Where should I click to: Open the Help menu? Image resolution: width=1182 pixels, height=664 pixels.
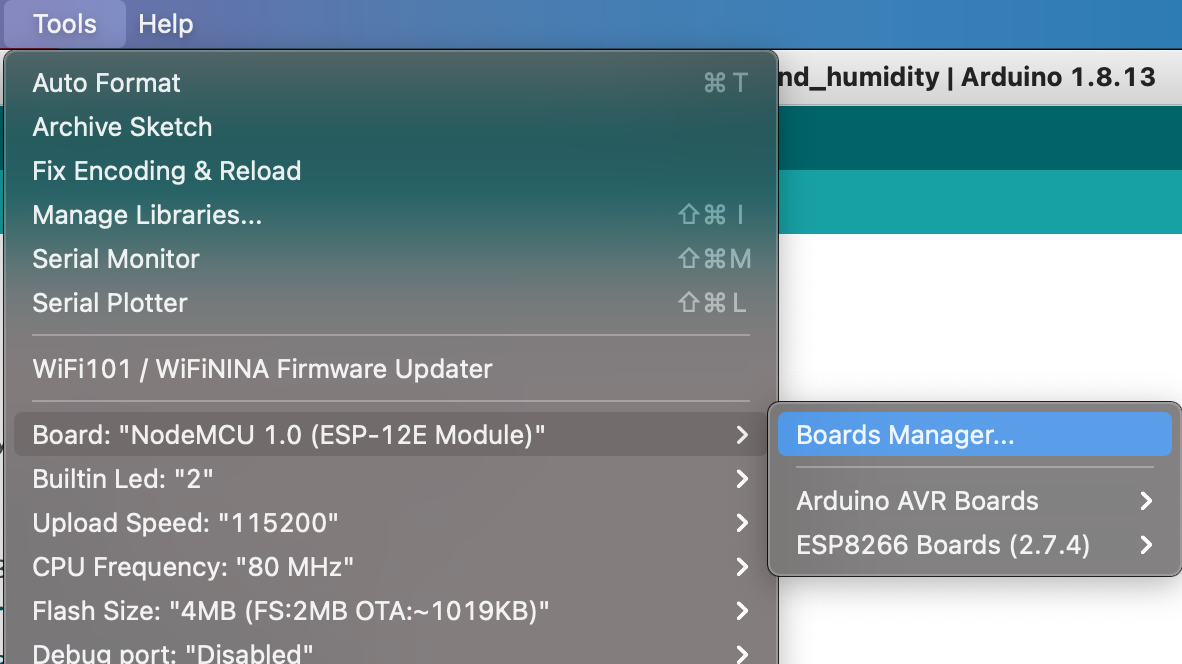point(165,24)
